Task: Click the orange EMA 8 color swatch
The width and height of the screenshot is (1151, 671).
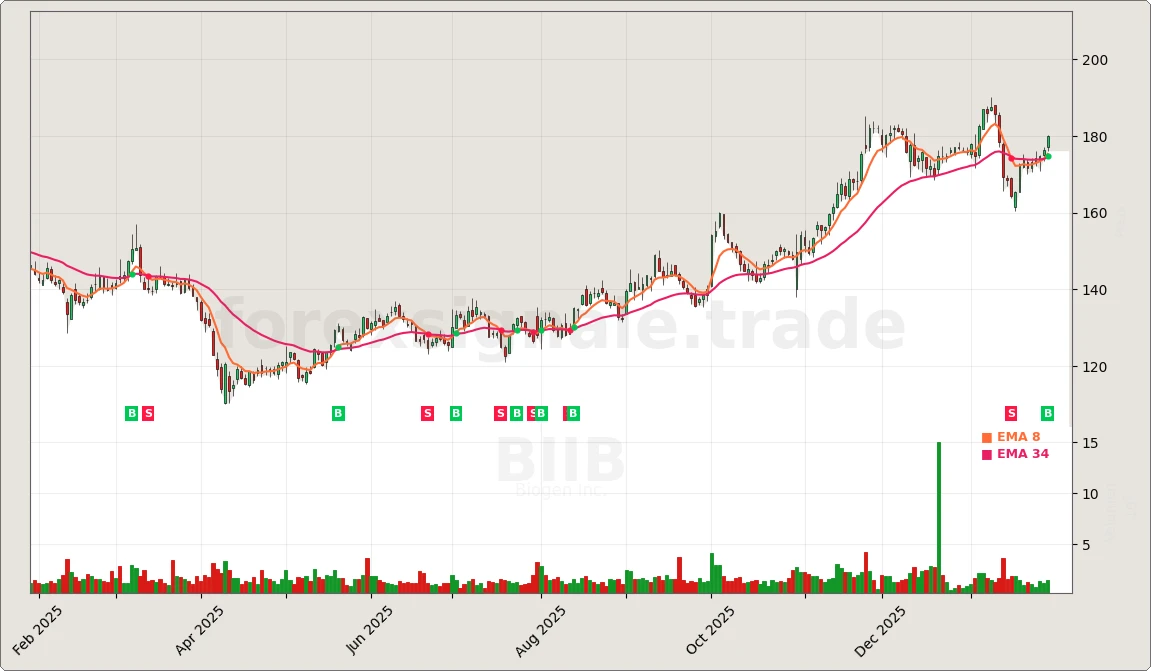Action: pos(989,437)
